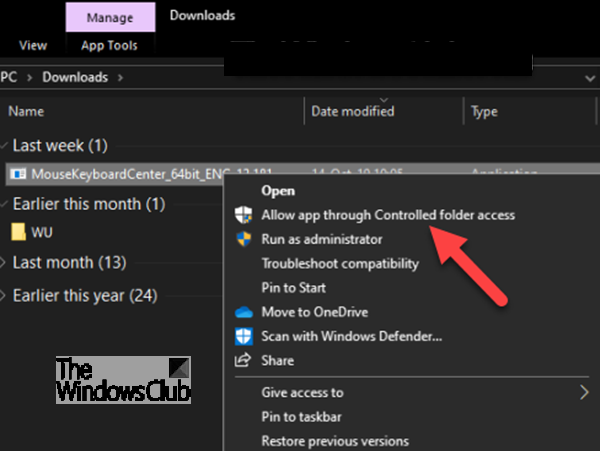The height and width of the screenshot is (452, 600).
Task: Choose Pin to taskbar
Action: pos(302,417)
